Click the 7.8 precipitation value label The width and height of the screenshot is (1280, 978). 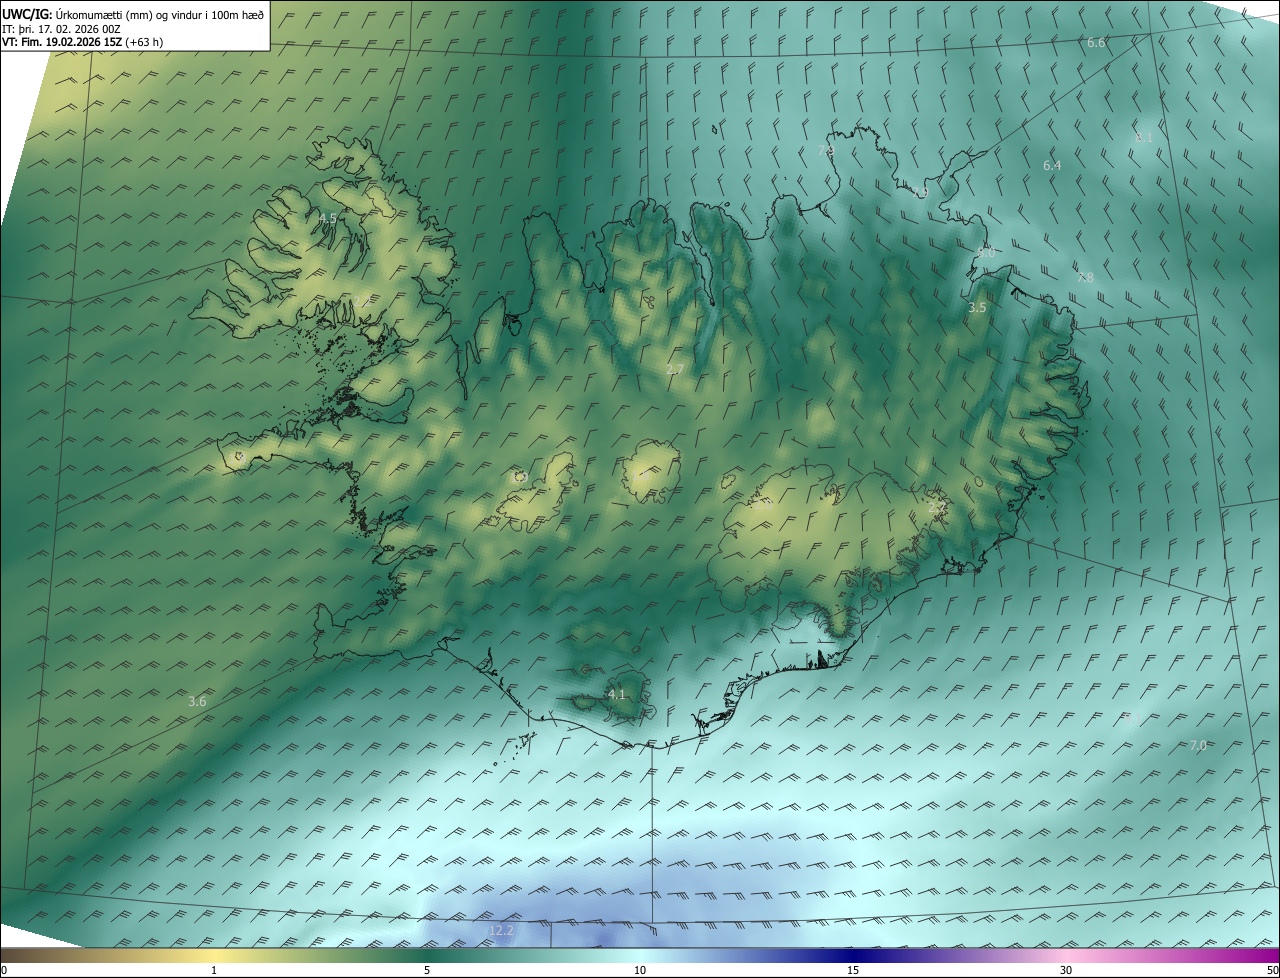tap(1085, 278)
